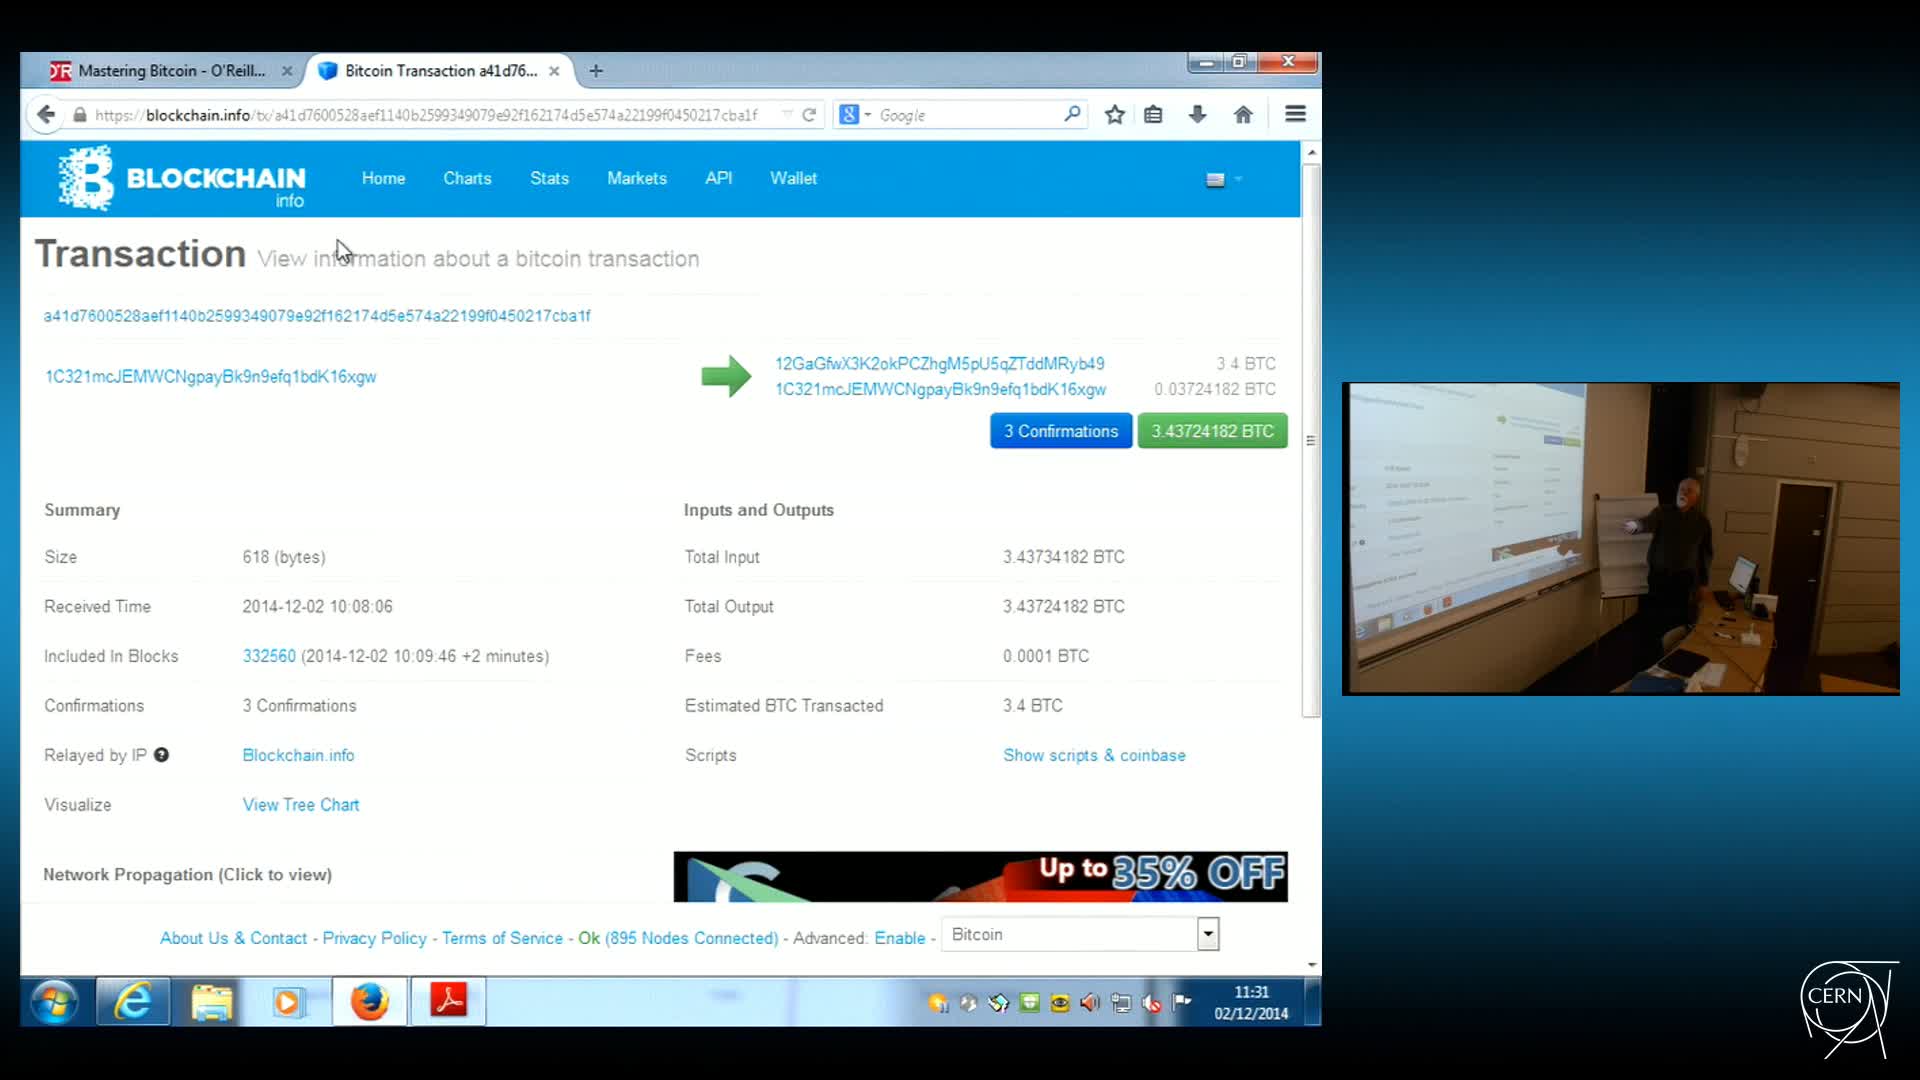Click the browser back arrow button

click(x=46, y=115)
